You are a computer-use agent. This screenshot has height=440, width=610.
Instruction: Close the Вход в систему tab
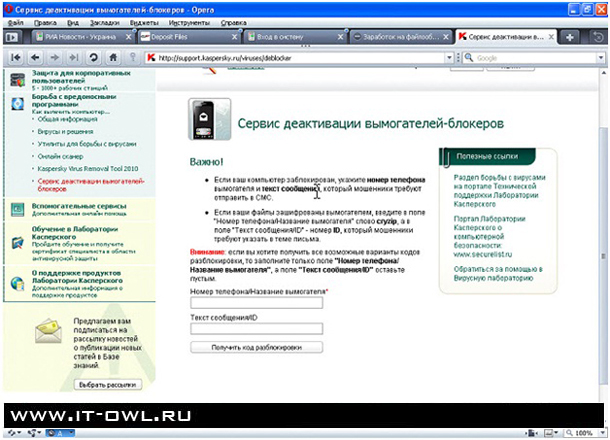pos(340,37)
